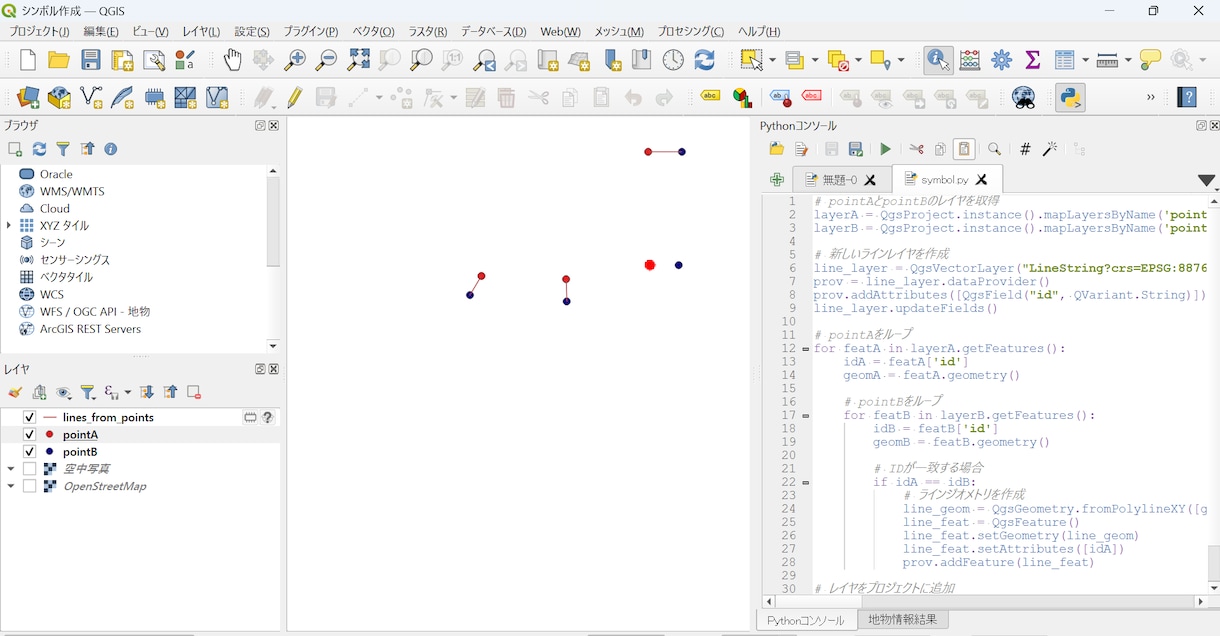Screen dimensions: 1220x636
Task: Activate the Identify Features tool
Action: [938, 60]
